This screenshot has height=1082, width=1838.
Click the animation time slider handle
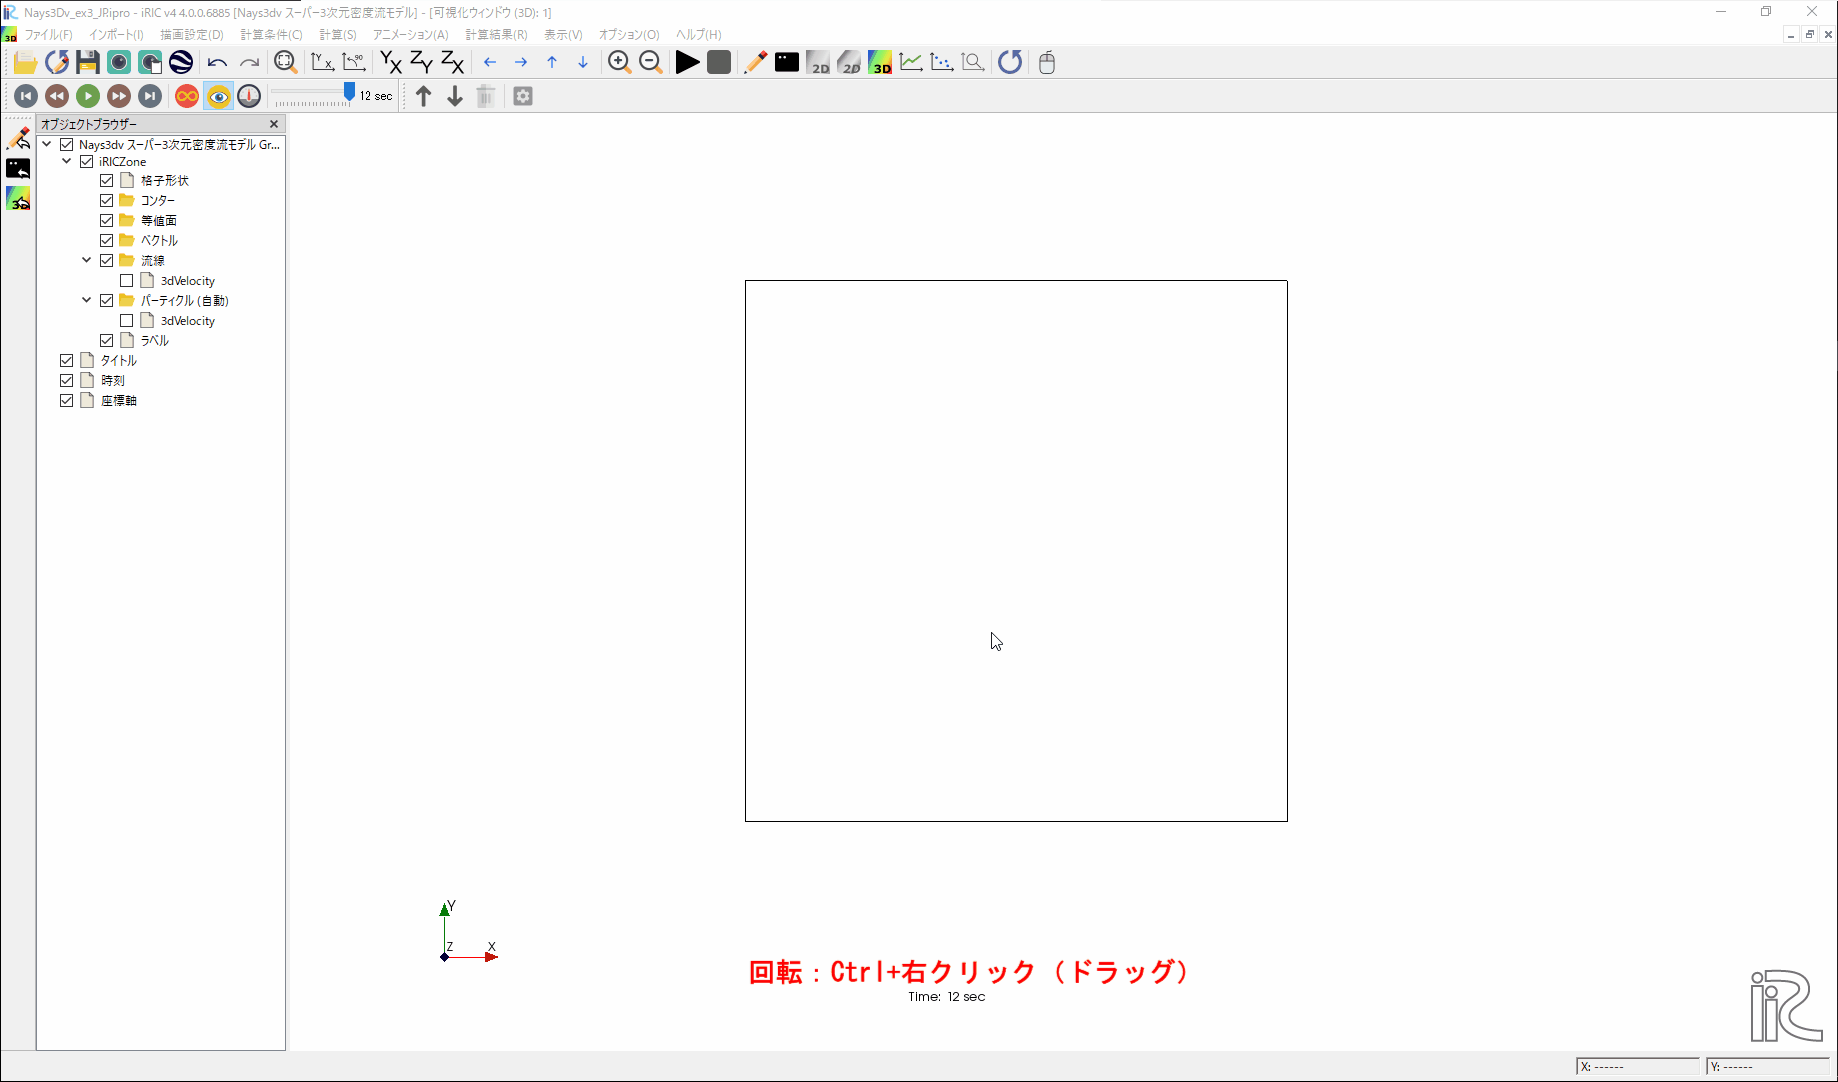point(349,92)
